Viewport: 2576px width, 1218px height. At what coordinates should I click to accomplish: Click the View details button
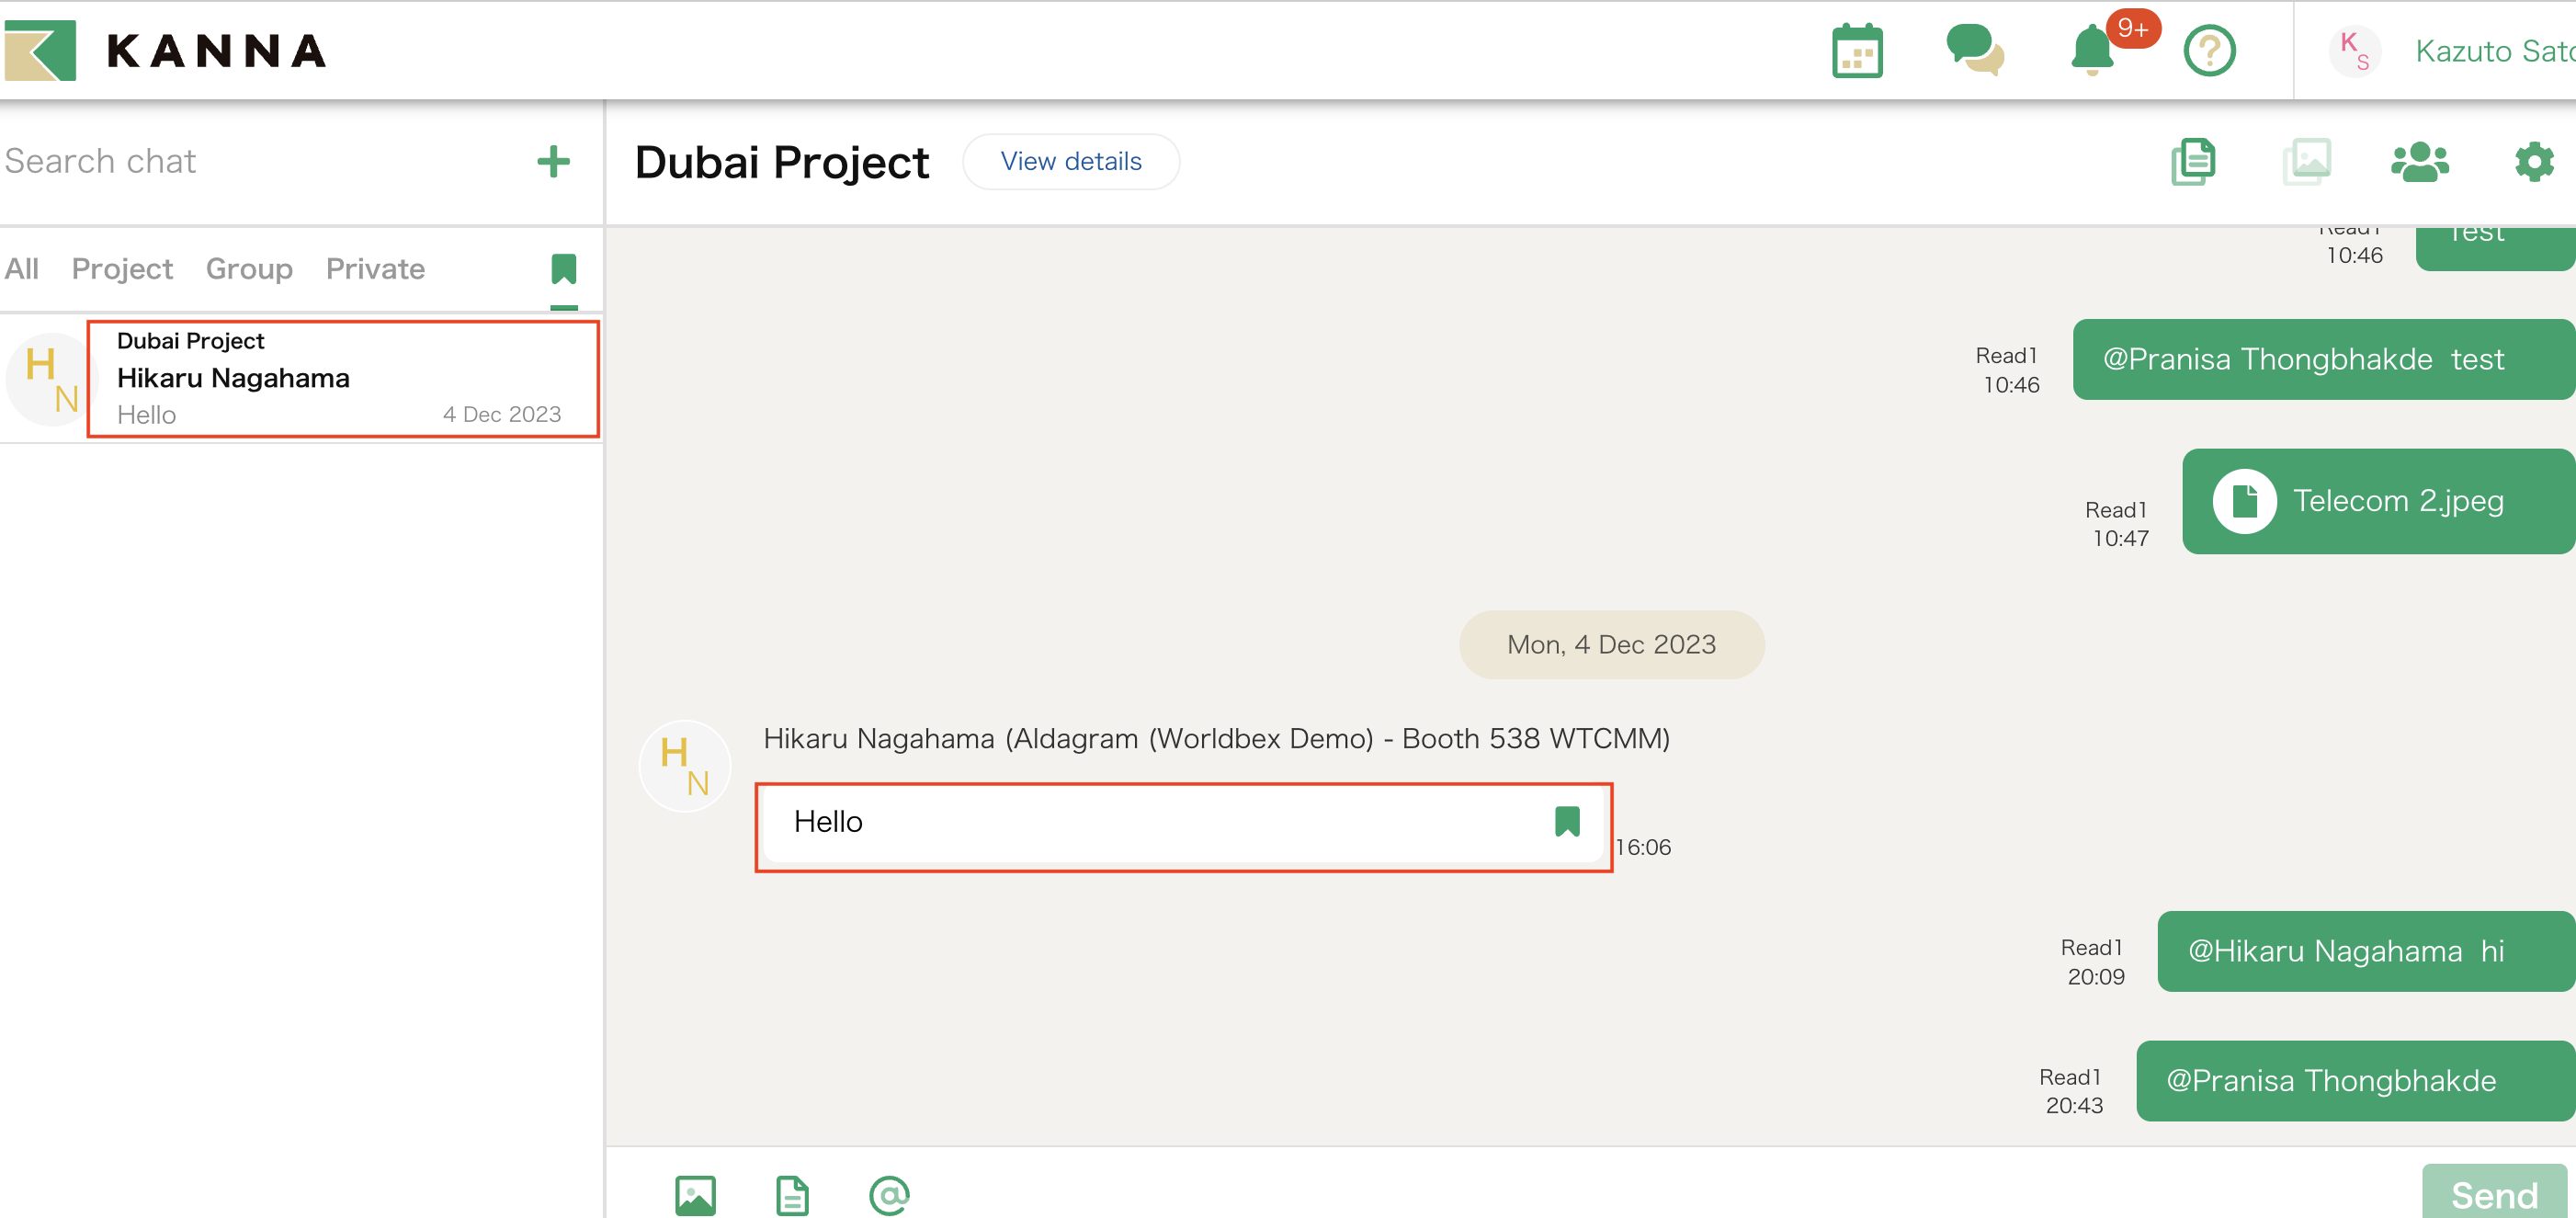point(1070,162)
